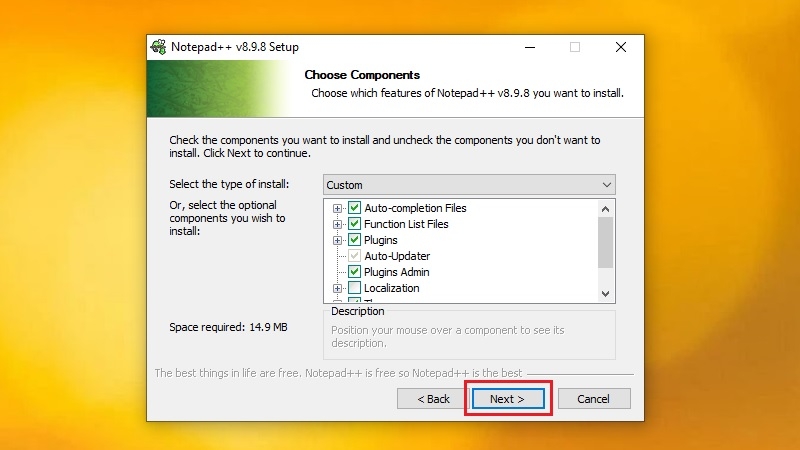
Task: Expand the Auto-completion Files tree node
Action: click(x=337, y=208)
